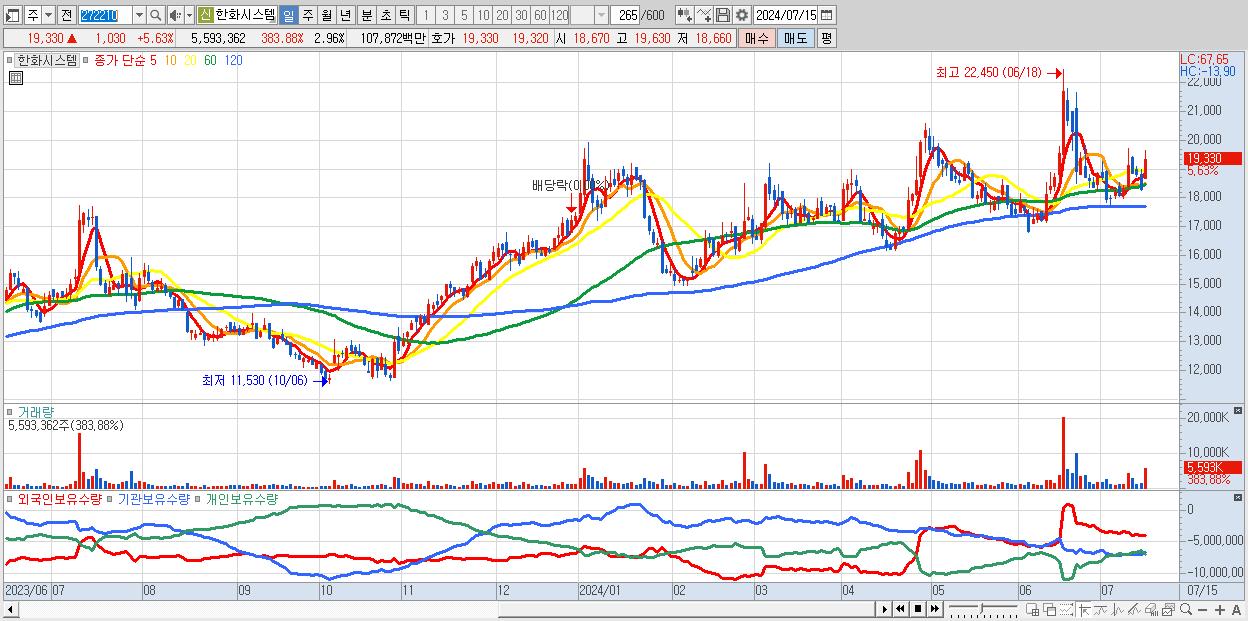Open the 주 market type dropdown arrow
Image resolution: width=1248 pixels, height=621 pixels.
(48, 15)
